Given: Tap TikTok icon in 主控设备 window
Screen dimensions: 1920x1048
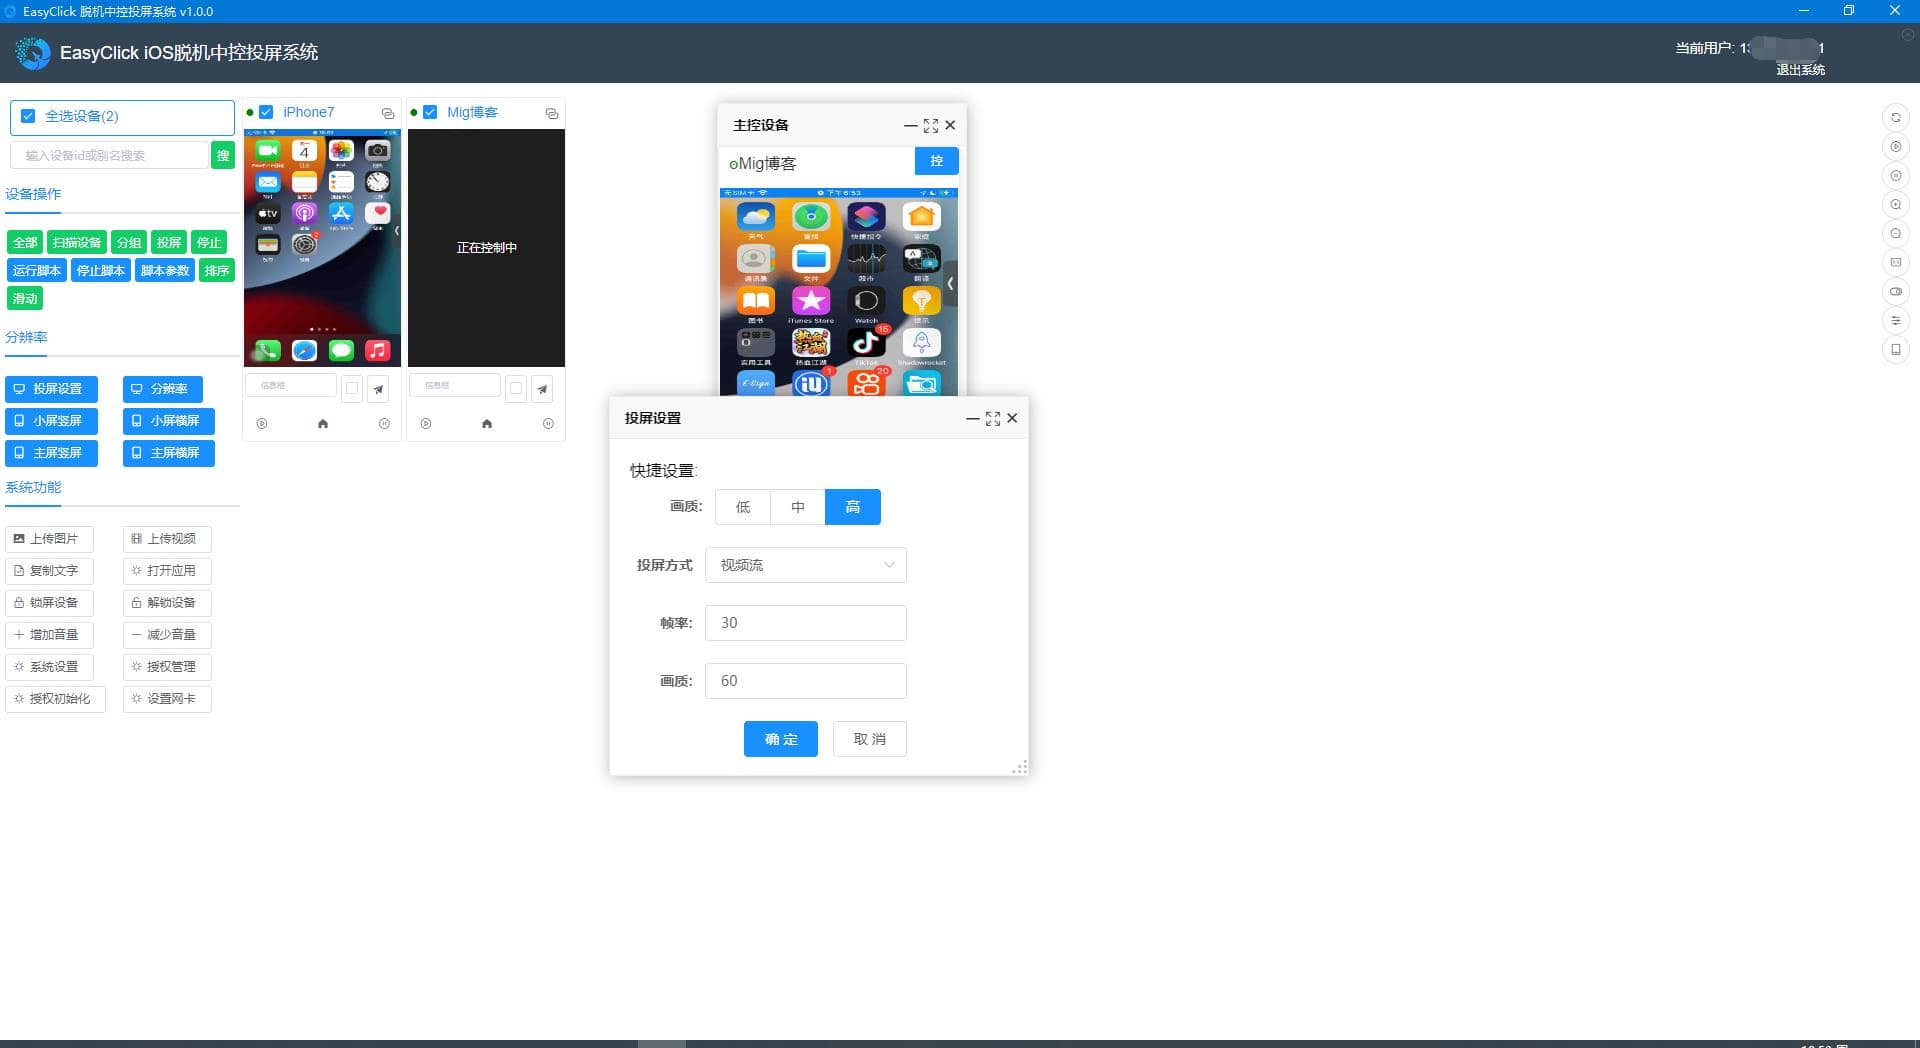Looking at the screenshot, I should coord(866,343).
